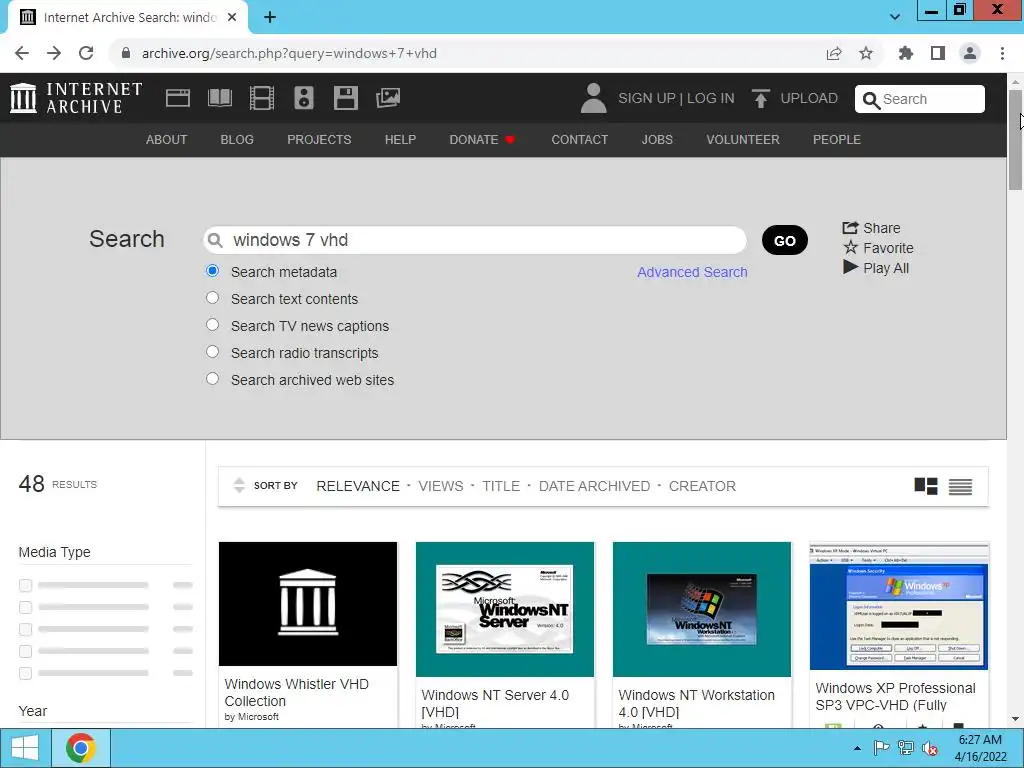This screenshot has width=1024, height=768.
Task: Click LOG IN link
Action: pos(711,98)
